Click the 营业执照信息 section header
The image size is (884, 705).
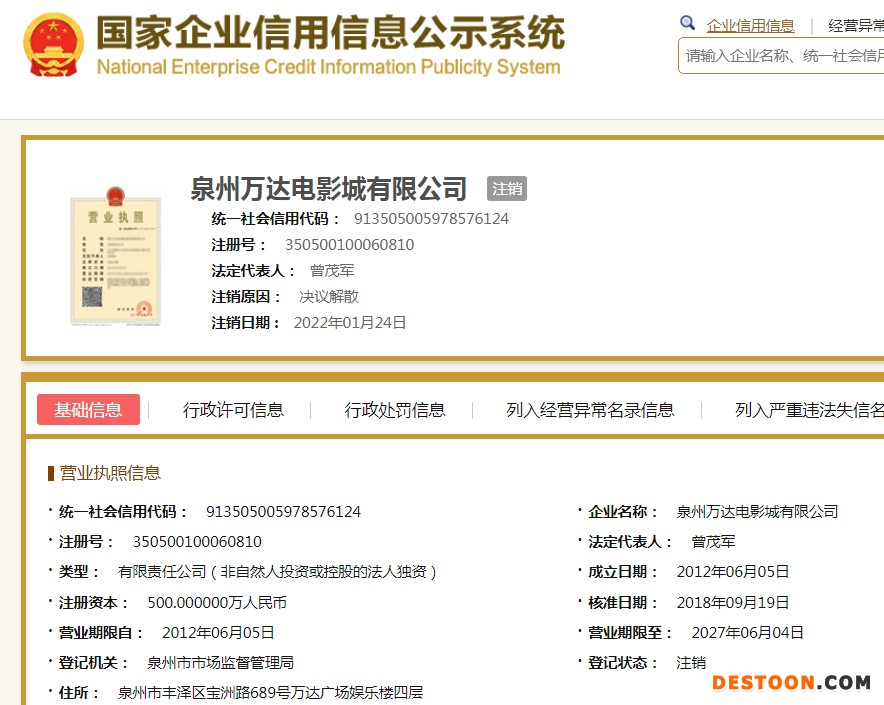pyautogui.click(x=110, y=473)
